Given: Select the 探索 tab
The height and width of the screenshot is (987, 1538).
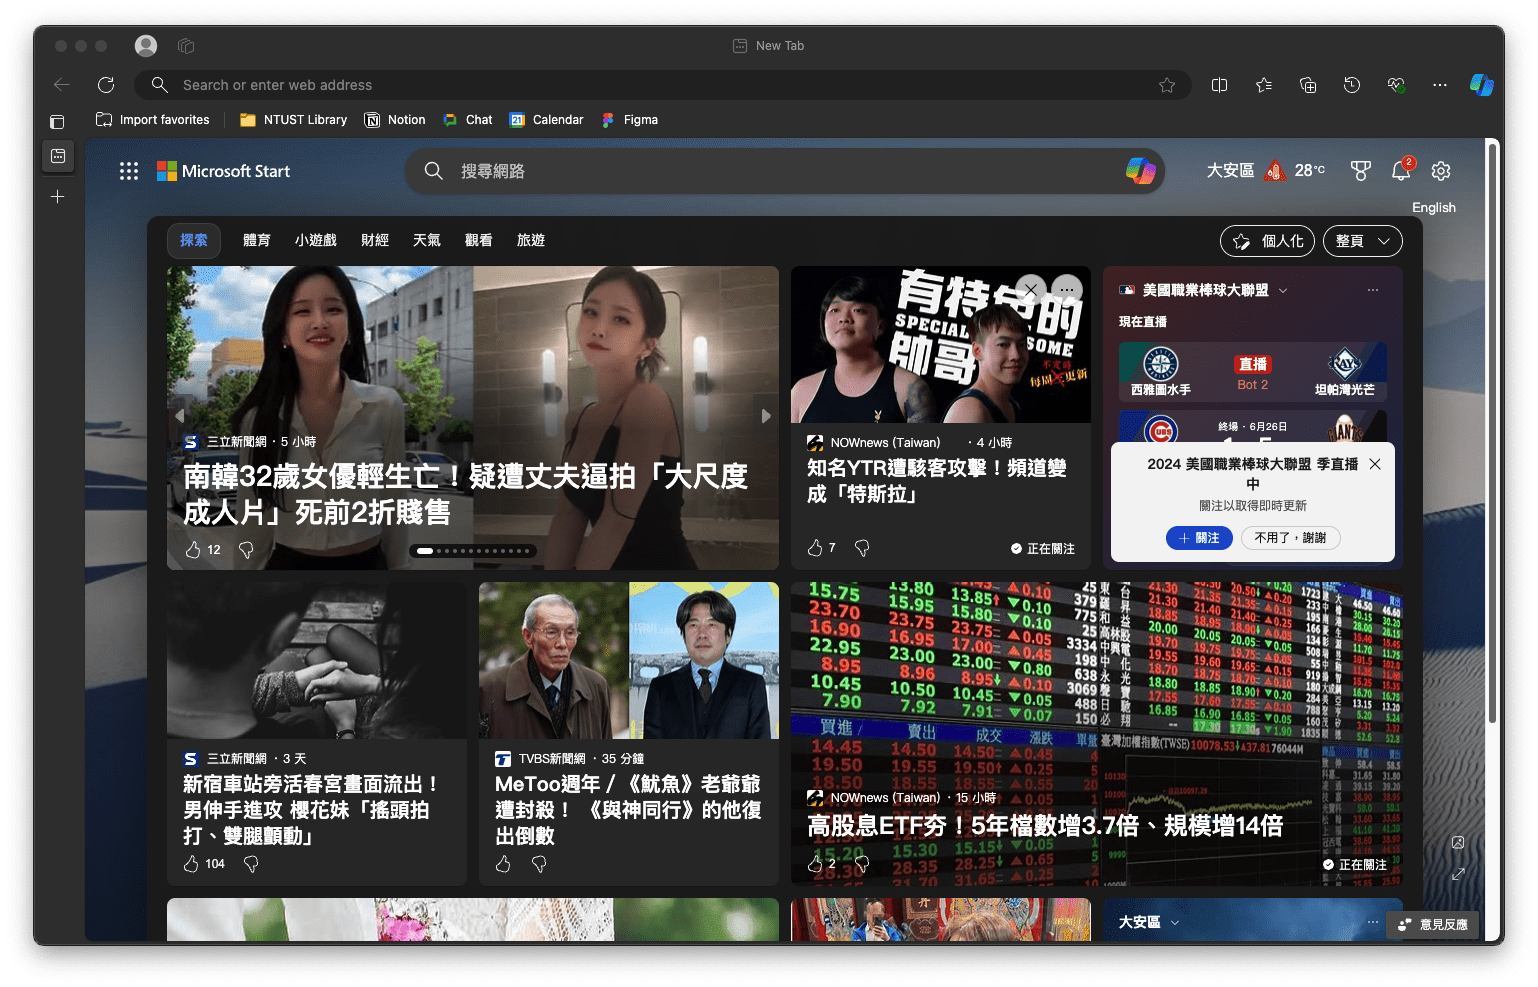Looking at the screenshot, I should point(194,240).
